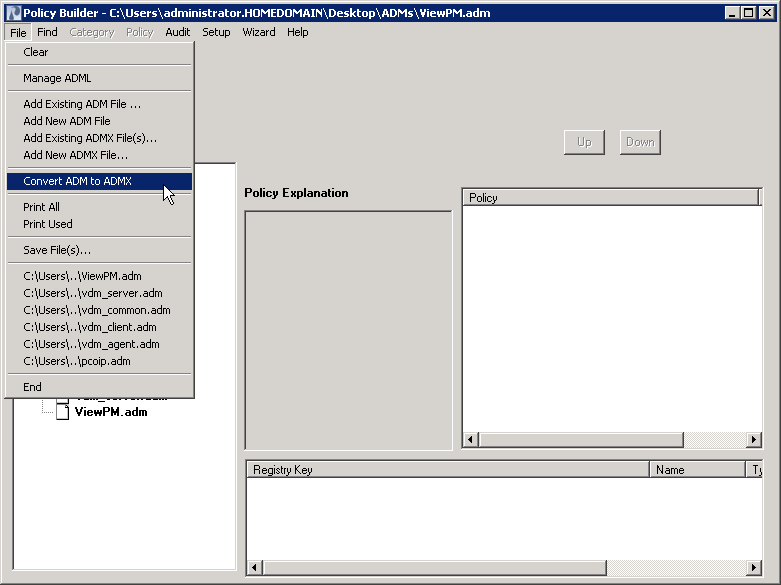Viewport: 781px width, 585px height.
Task: Choose Add New ADMX File option
Action: click(76, 155)
